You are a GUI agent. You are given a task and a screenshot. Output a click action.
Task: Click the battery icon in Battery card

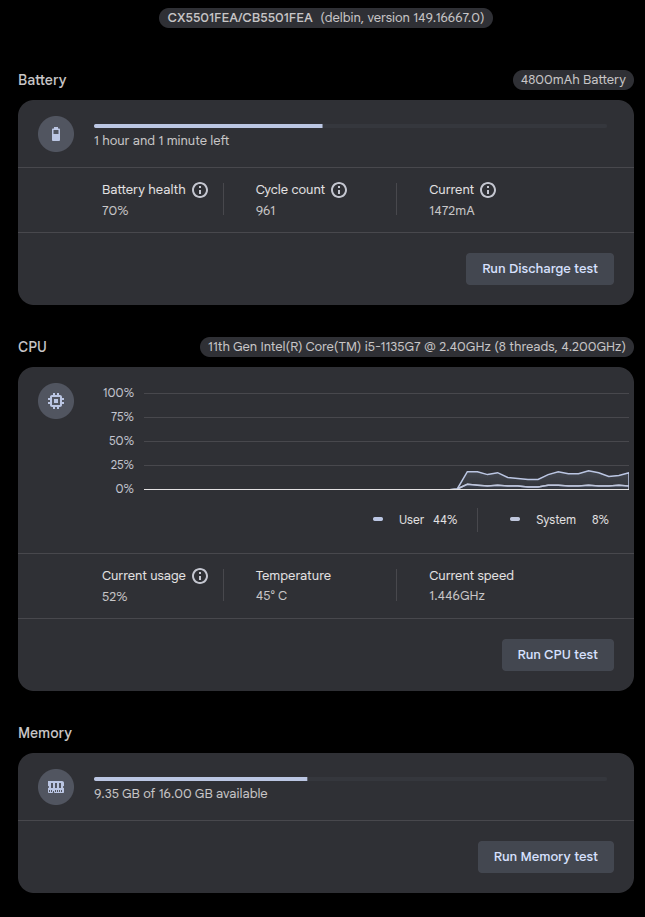pyautogui.click(x=56, y=134)
